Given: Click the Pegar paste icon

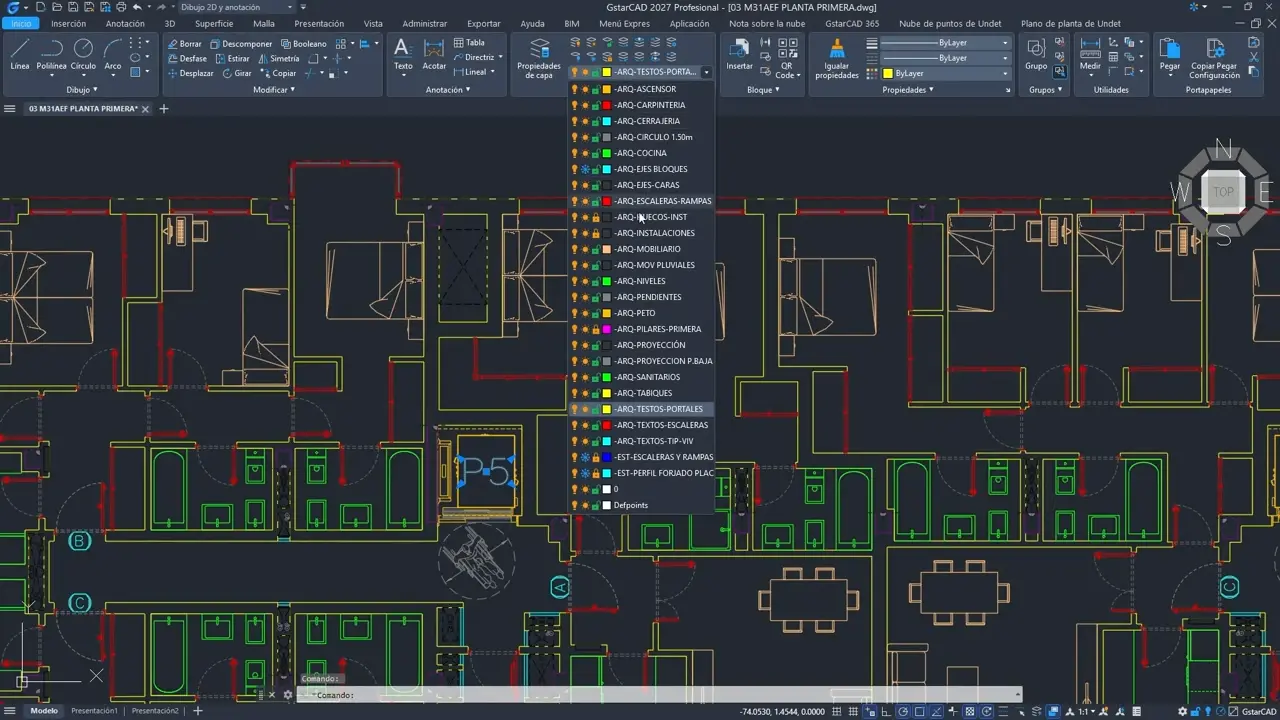Looking at the screenshot, I should pos(1170,54).
